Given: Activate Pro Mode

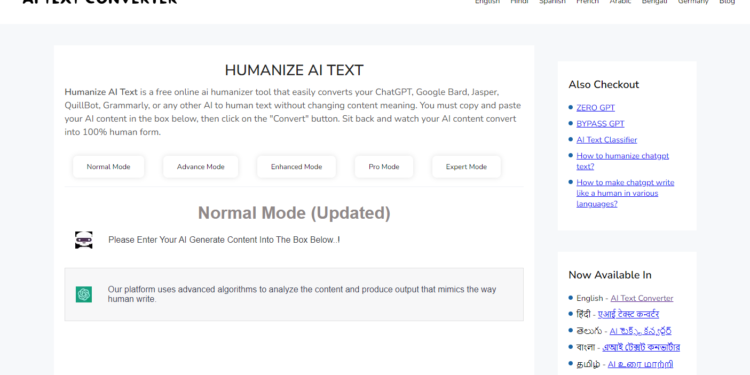Looking at the screenshot, I should coord(384,167).
